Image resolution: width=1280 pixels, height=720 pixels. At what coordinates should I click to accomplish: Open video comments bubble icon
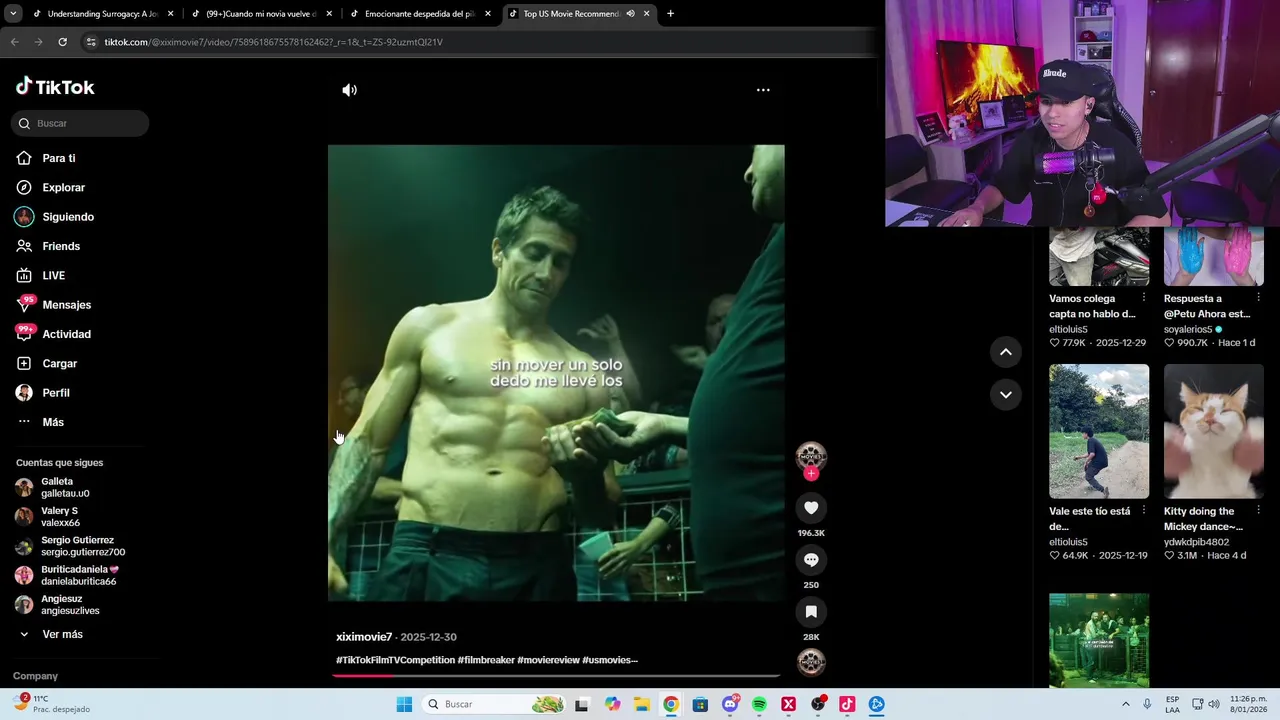tap(811, 560)
